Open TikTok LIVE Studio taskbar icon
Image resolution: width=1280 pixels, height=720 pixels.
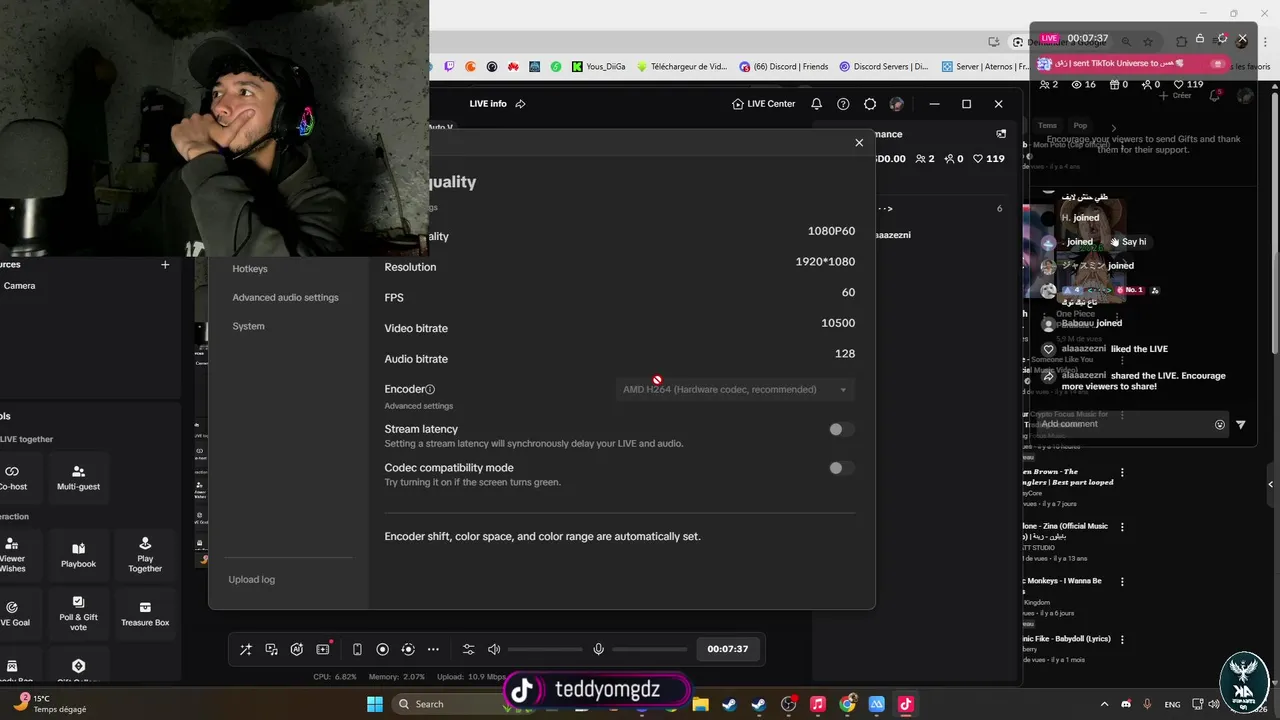point(906,704)
